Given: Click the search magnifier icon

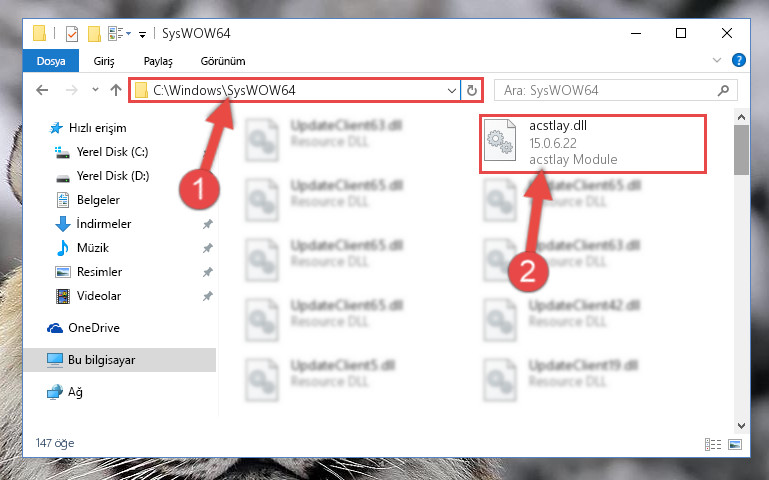Looking at the screenshot, I should 723,91.
